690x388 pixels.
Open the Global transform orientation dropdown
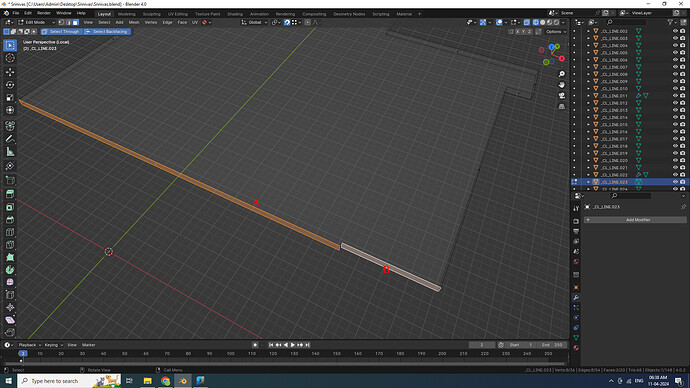pos(254,22)
